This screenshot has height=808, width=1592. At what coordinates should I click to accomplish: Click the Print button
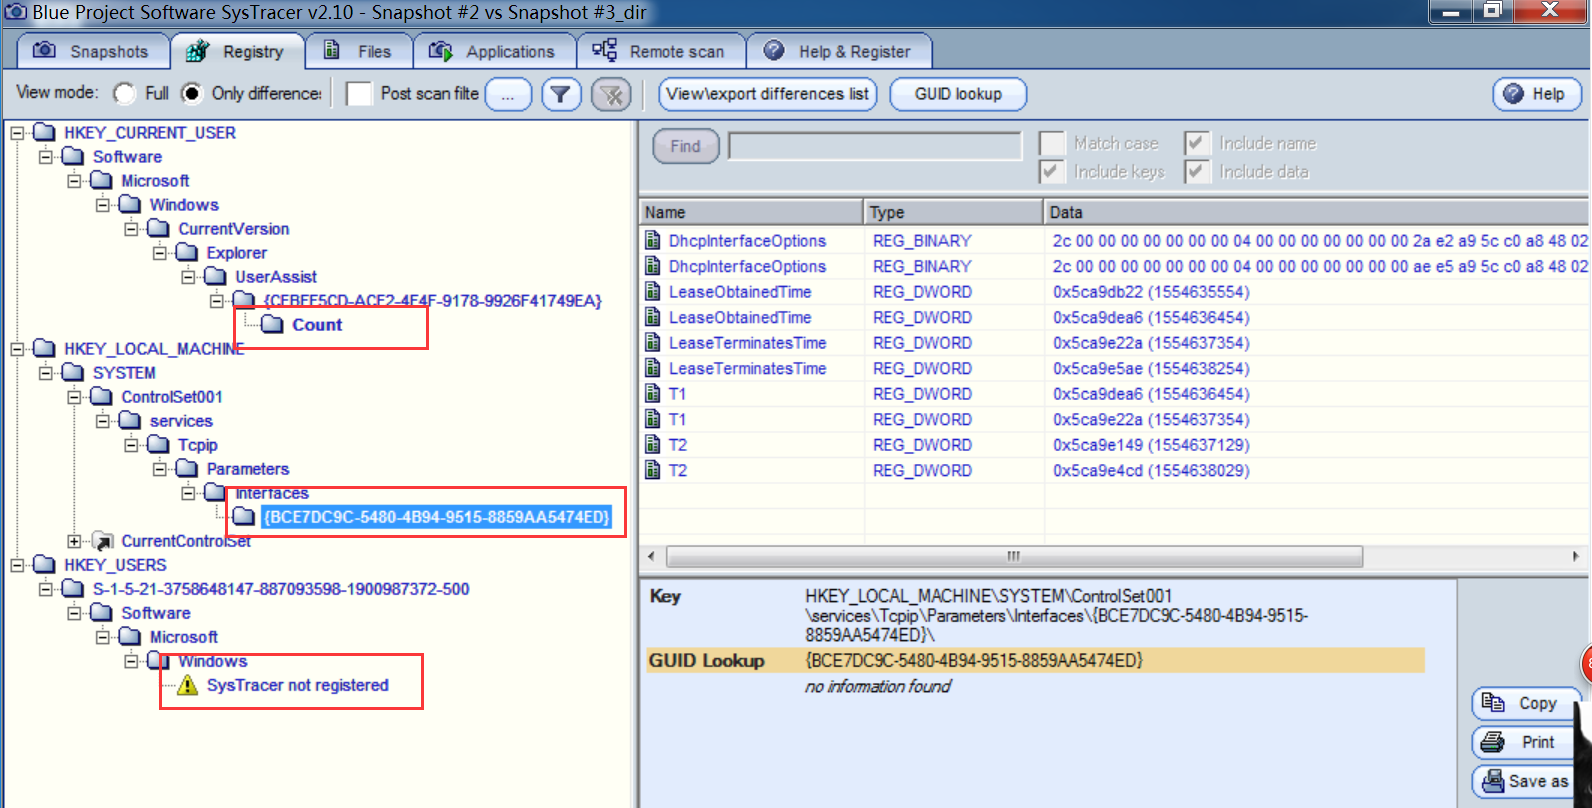pos(1526,742)
